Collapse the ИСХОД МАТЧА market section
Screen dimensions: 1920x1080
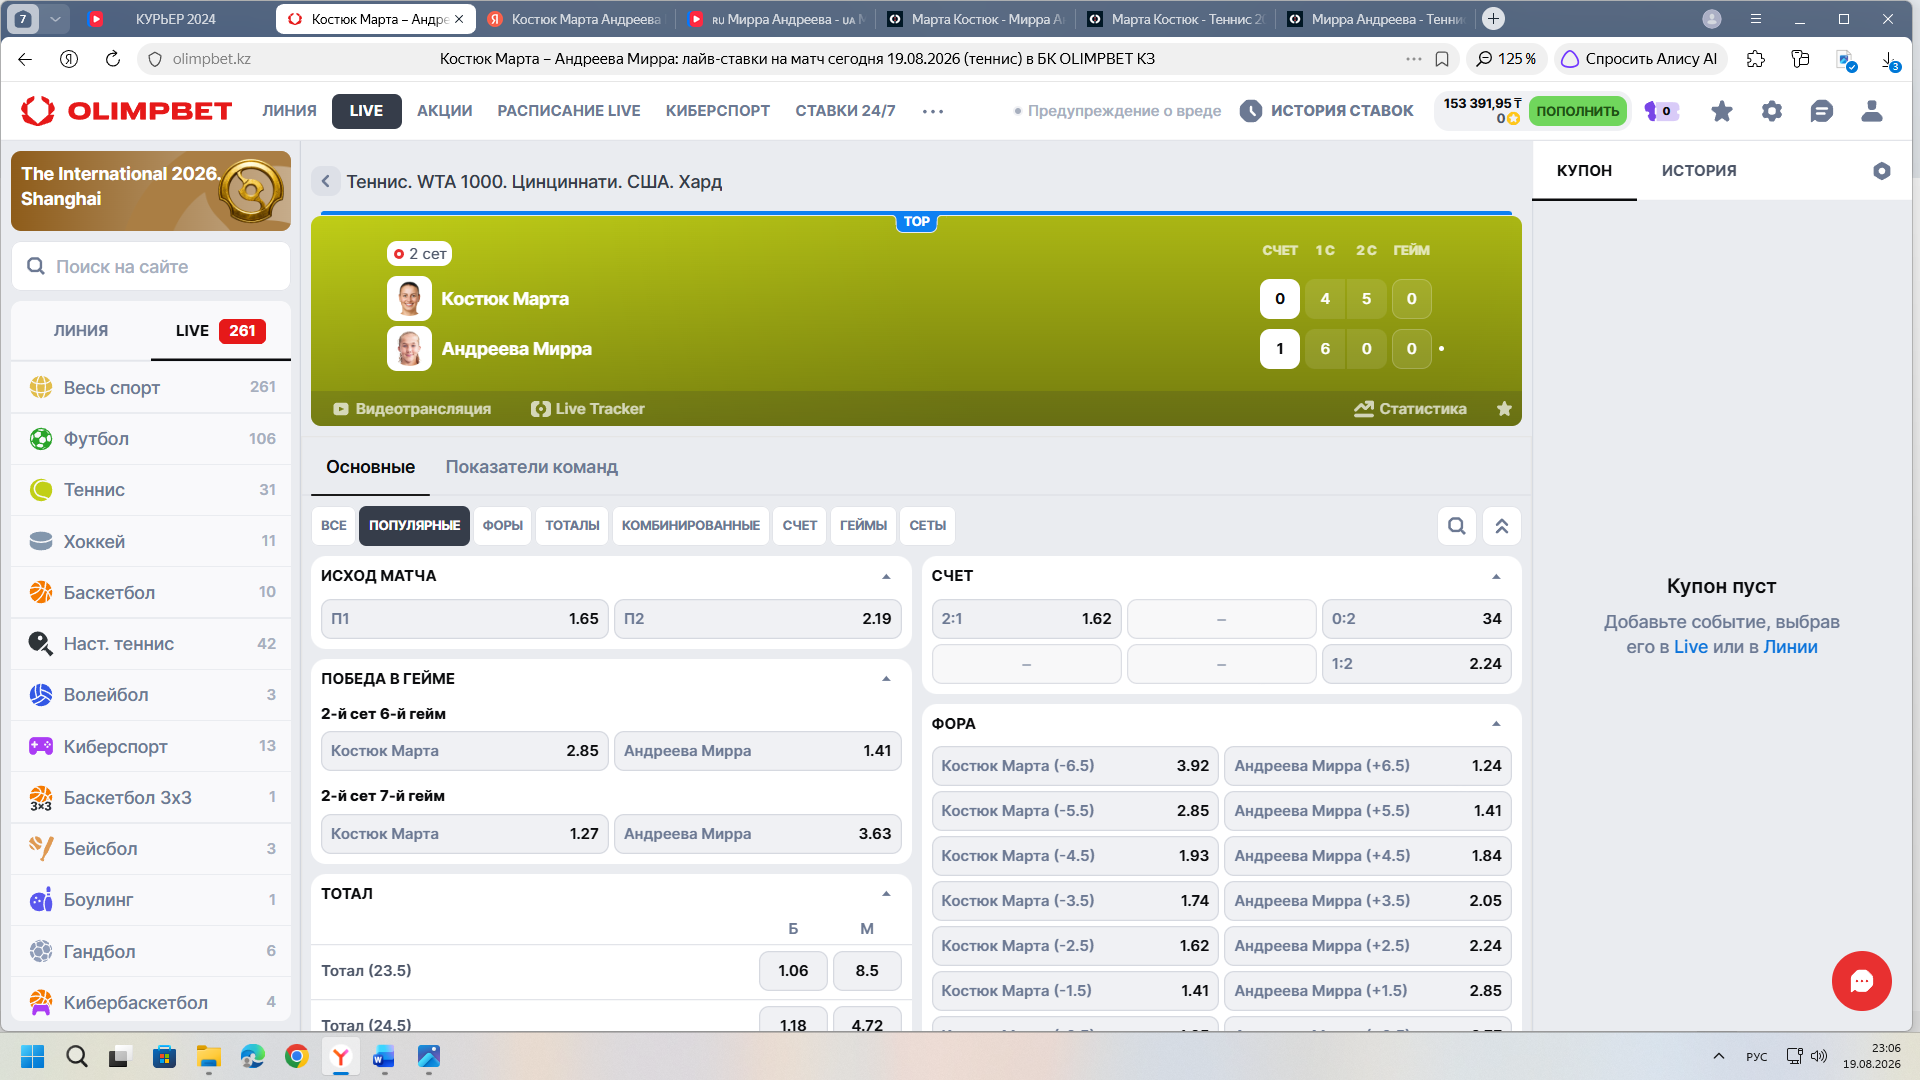pyautogui.click(x=886, y=577)
